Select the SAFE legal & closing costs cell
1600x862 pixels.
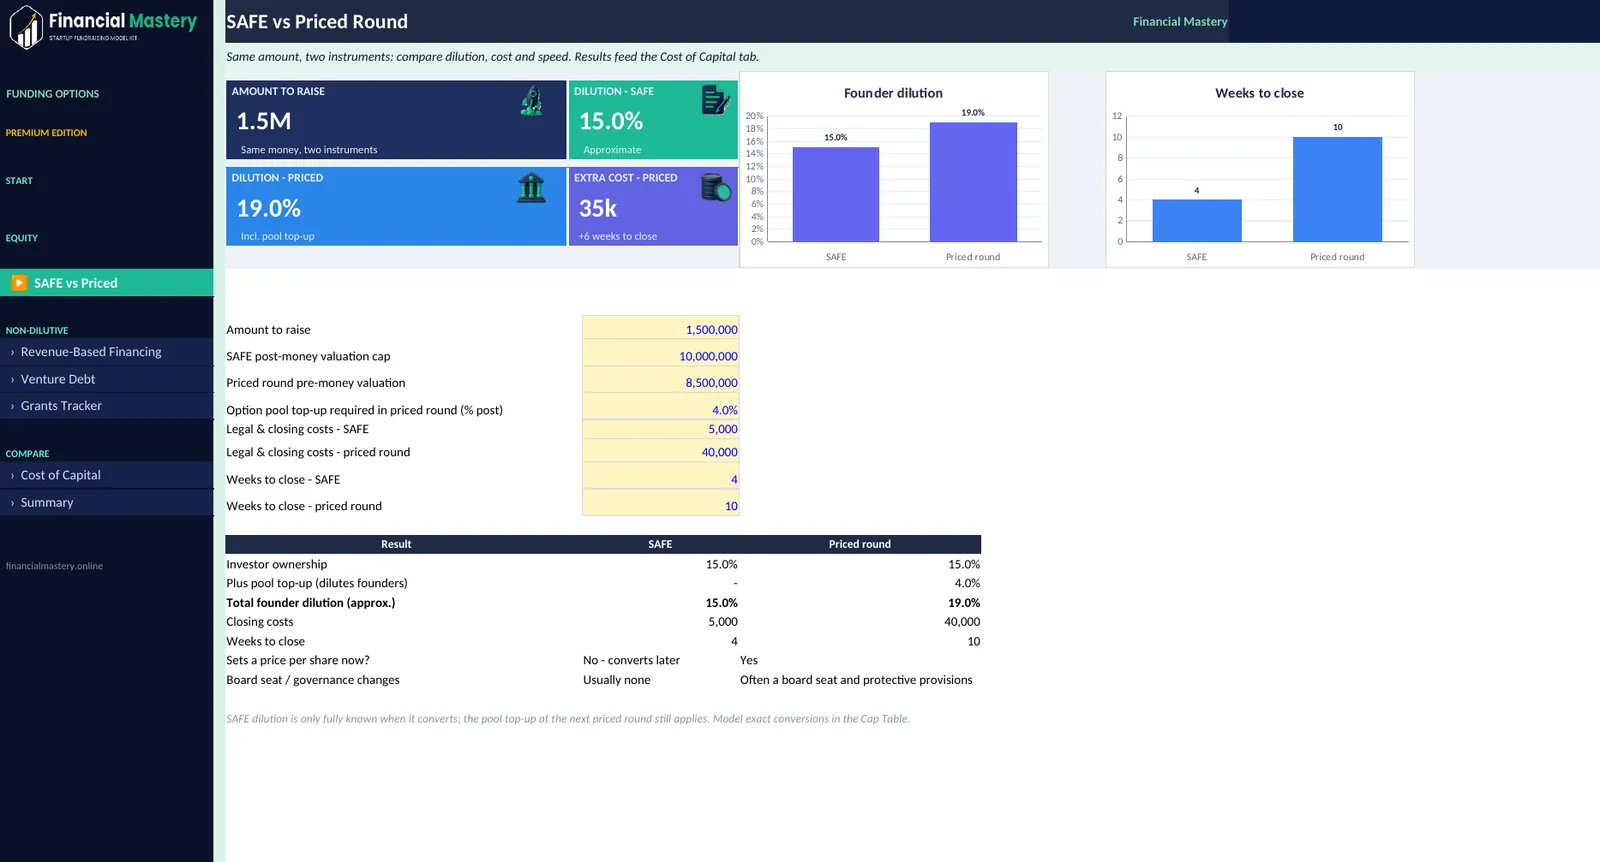[661, 429]
